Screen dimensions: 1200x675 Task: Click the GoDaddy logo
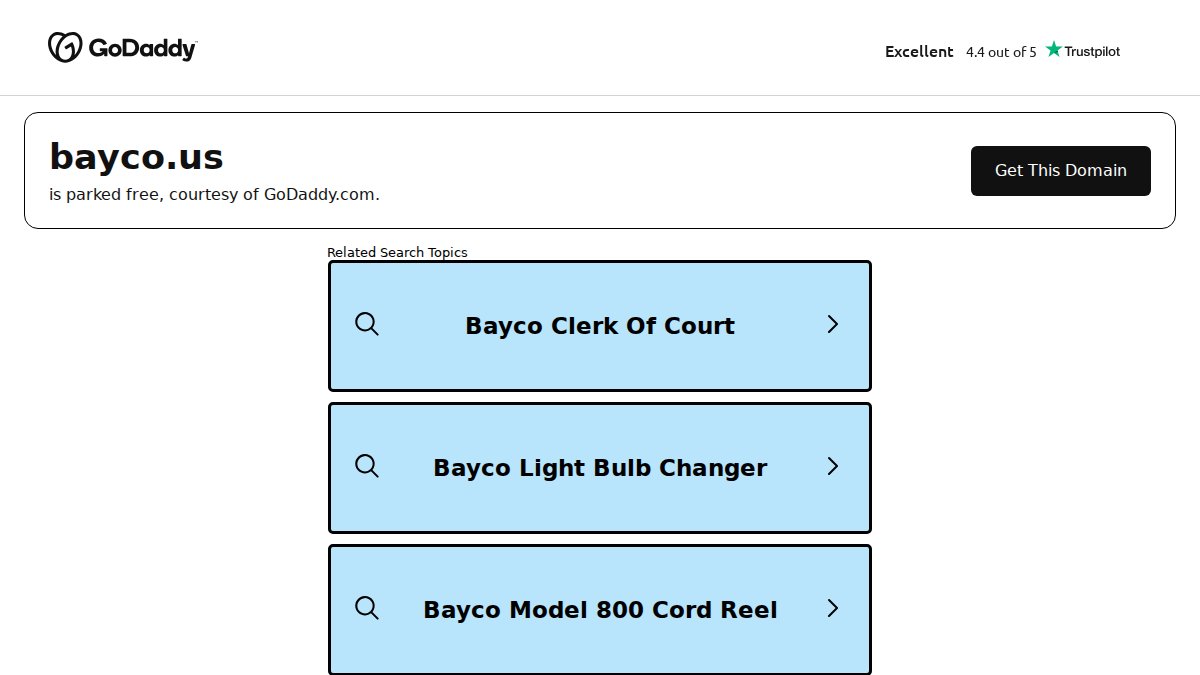122,47
